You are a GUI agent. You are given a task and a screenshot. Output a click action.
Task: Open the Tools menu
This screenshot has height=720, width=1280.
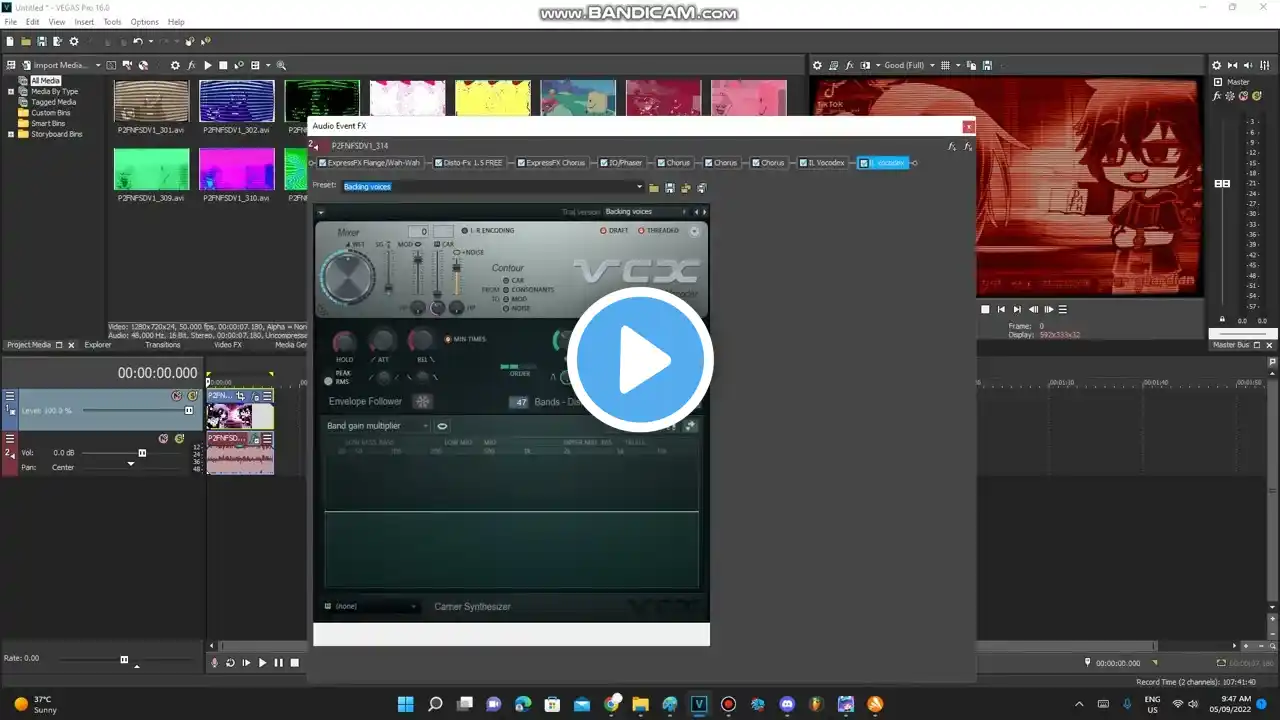(x=112, y=22)
